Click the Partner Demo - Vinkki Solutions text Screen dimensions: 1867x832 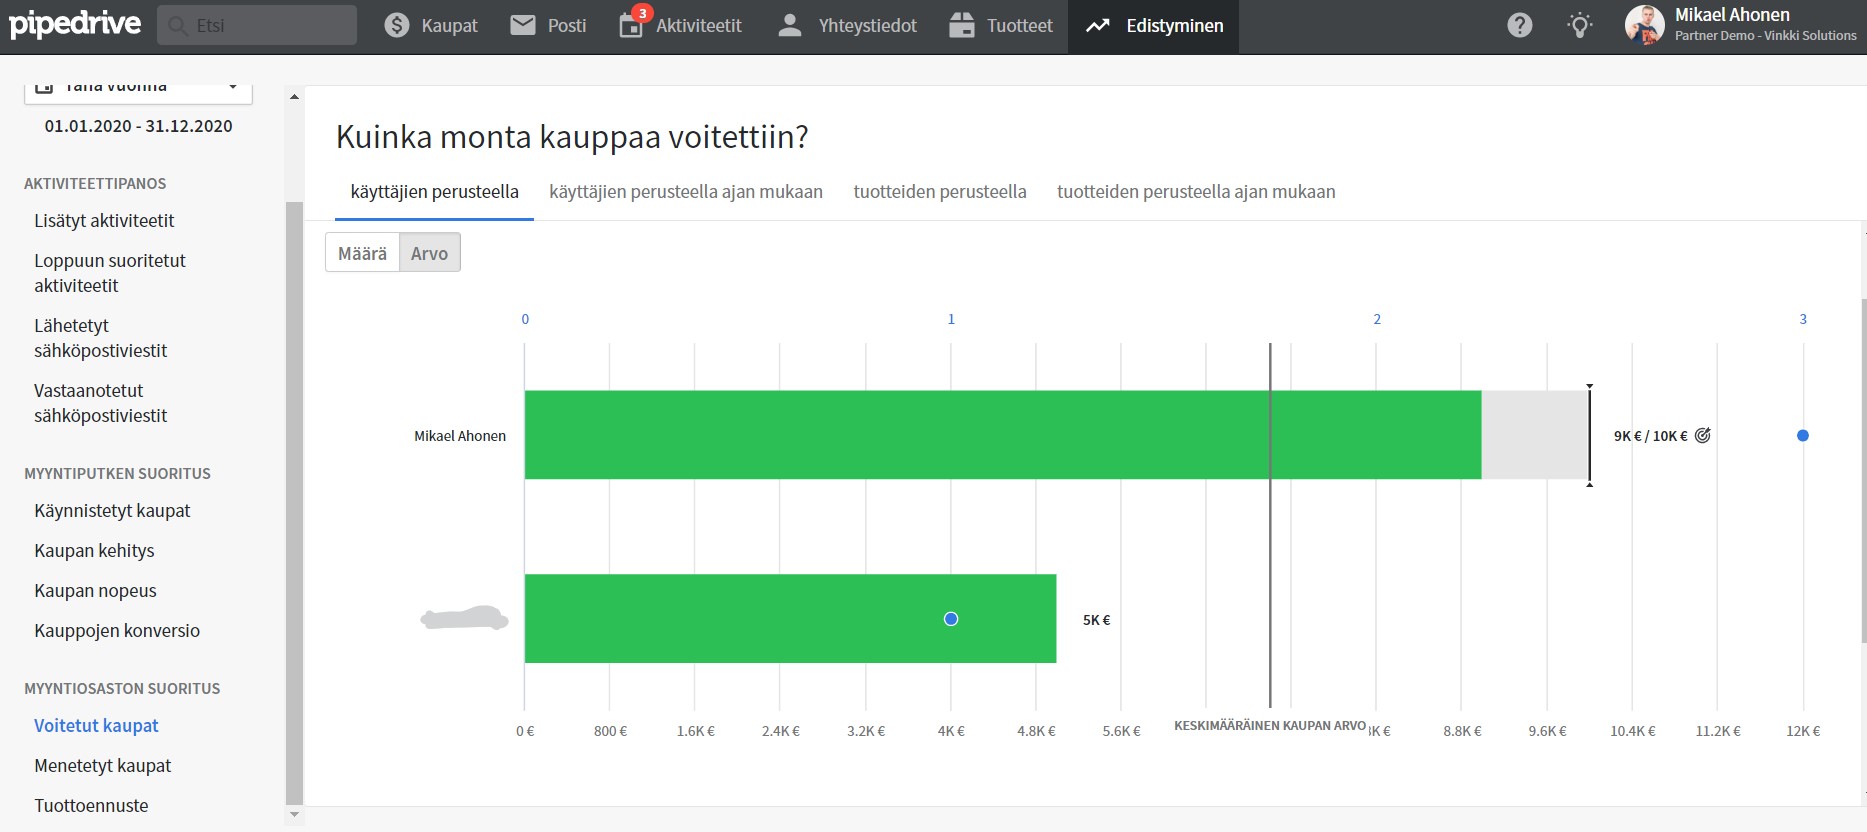pyautogui.click(x=1765, y=35)
